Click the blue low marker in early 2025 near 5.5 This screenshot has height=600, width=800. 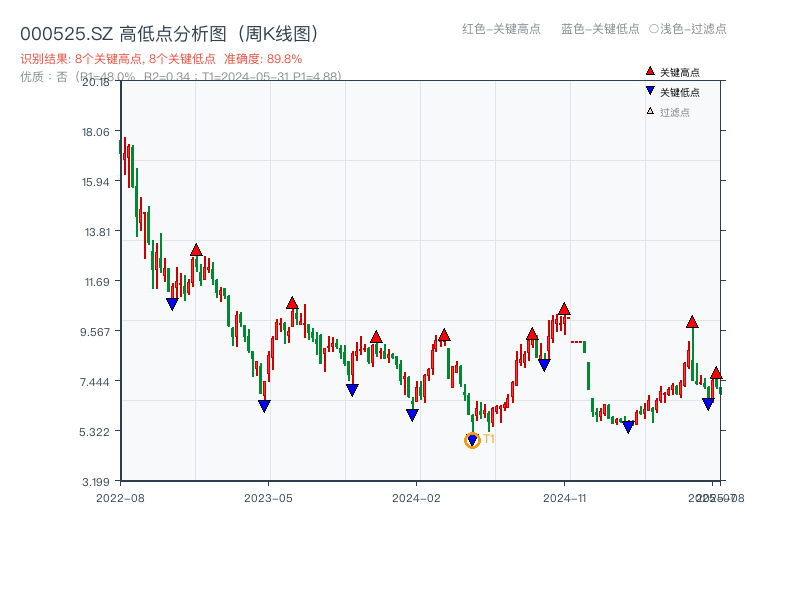628,427
